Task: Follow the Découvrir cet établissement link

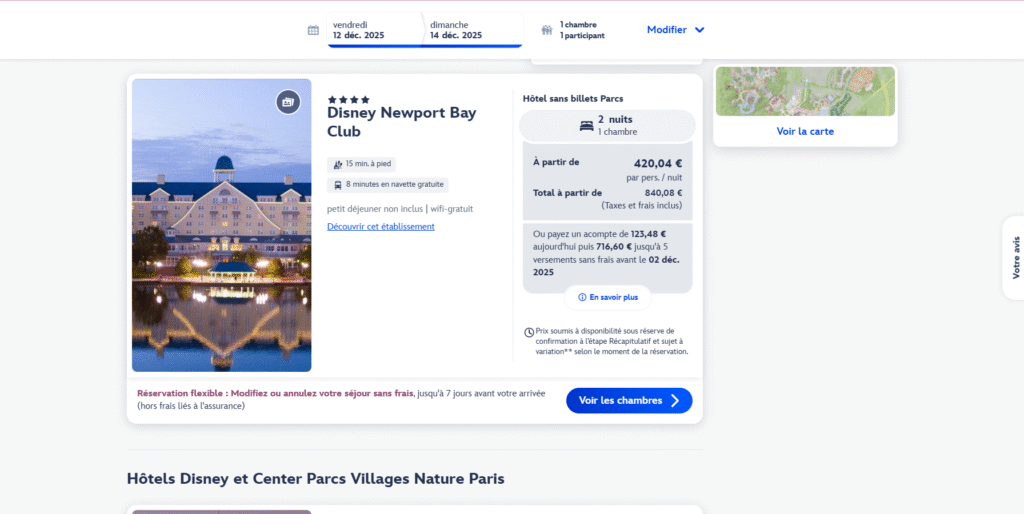Action: [x=381, y=227]
